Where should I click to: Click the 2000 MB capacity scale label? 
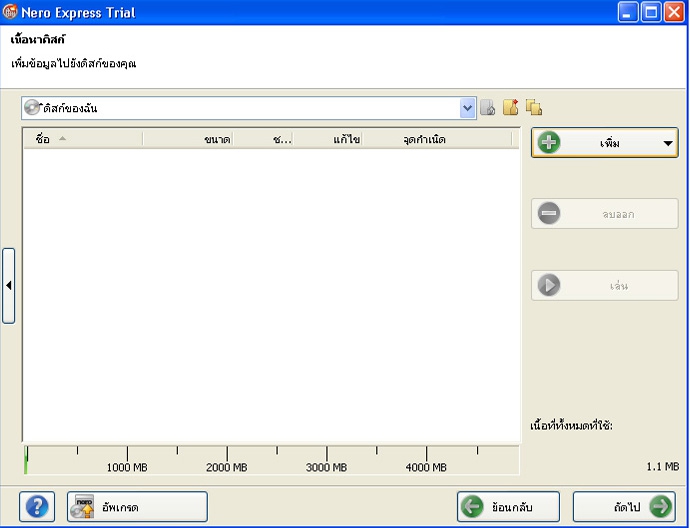pos(227,467)
